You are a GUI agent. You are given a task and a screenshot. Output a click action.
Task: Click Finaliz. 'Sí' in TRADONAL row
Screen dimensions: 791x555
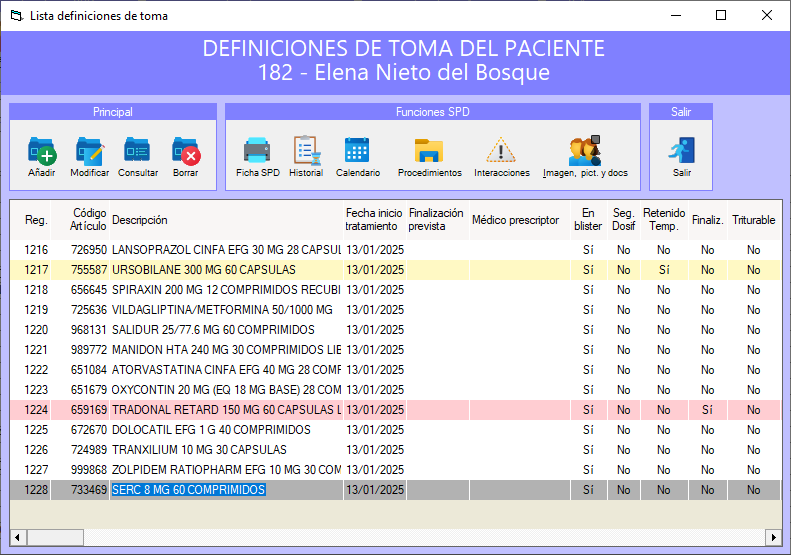(x=707, y=410)
